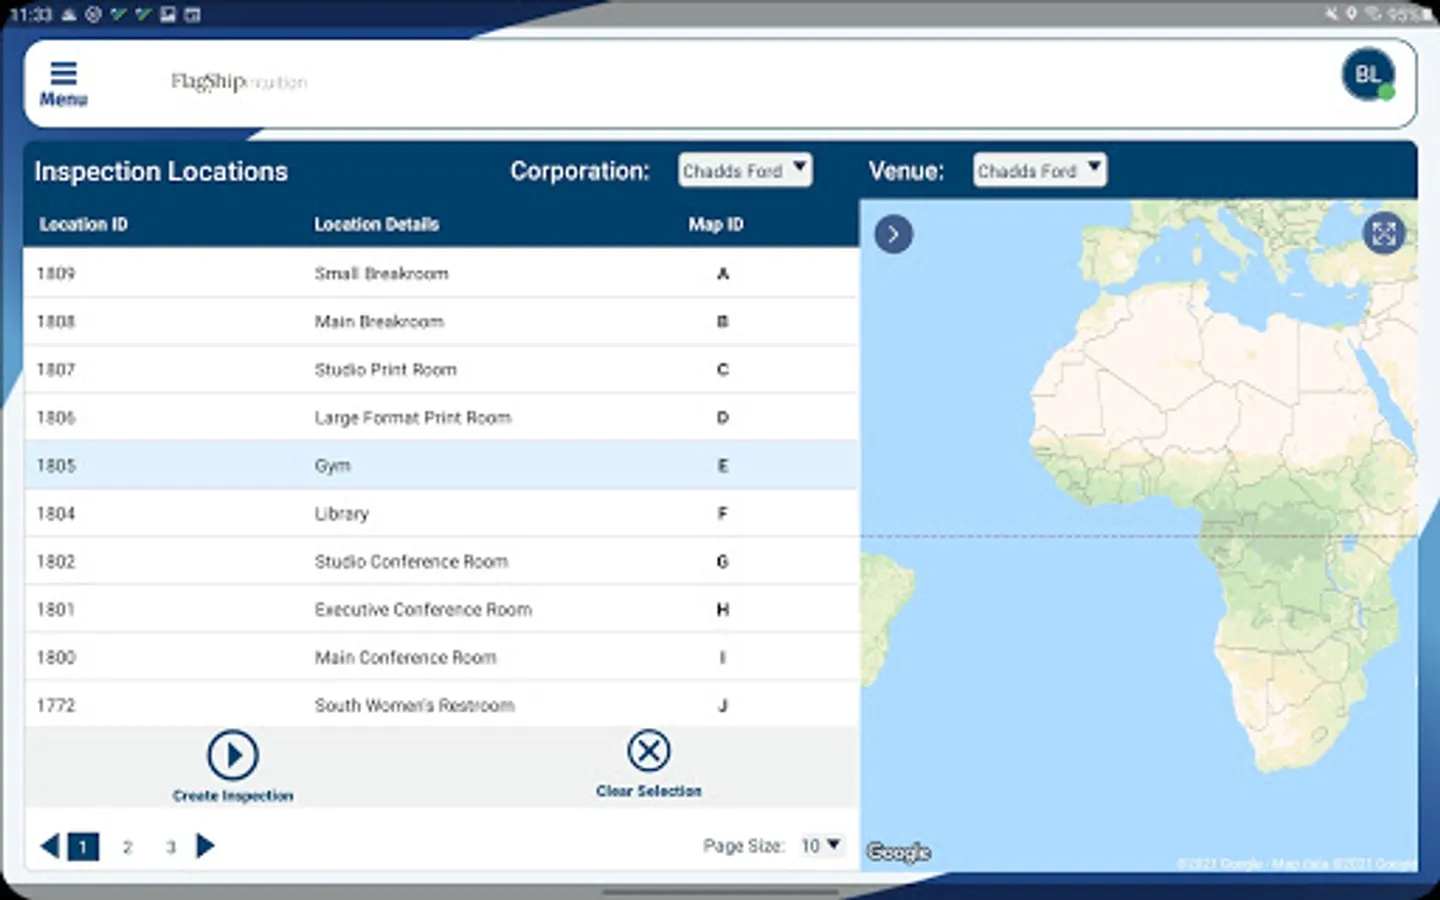Image resolution: width=1440 pixels, height=900 pixels.
Task: Switch to page 3
Action: 171,847
